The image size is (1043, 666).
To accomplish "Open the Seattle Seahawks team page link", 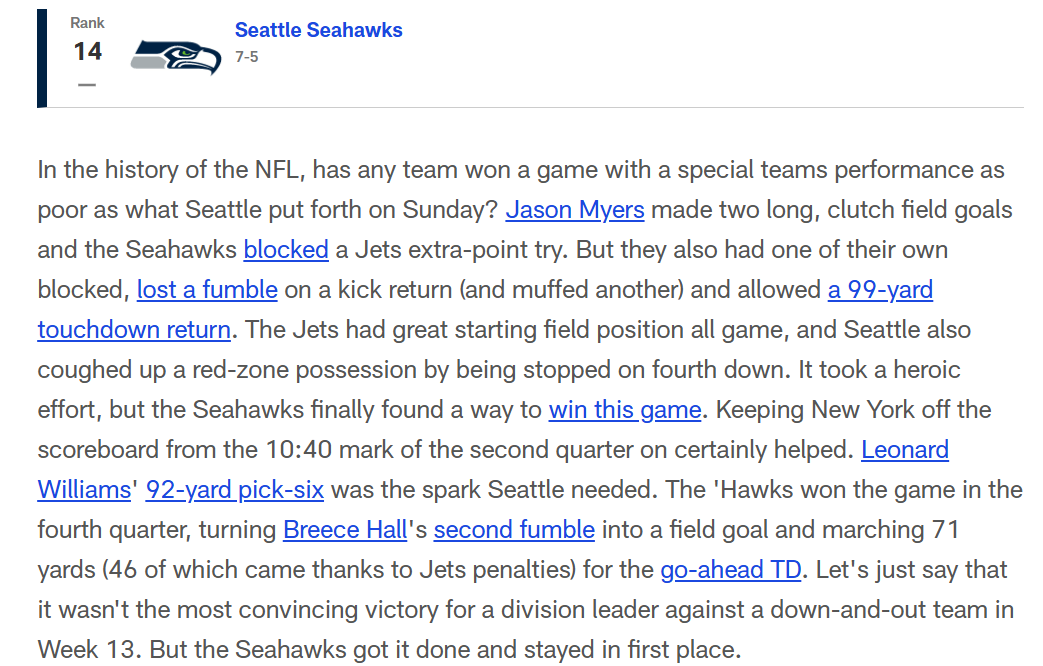I will (318, 31).
